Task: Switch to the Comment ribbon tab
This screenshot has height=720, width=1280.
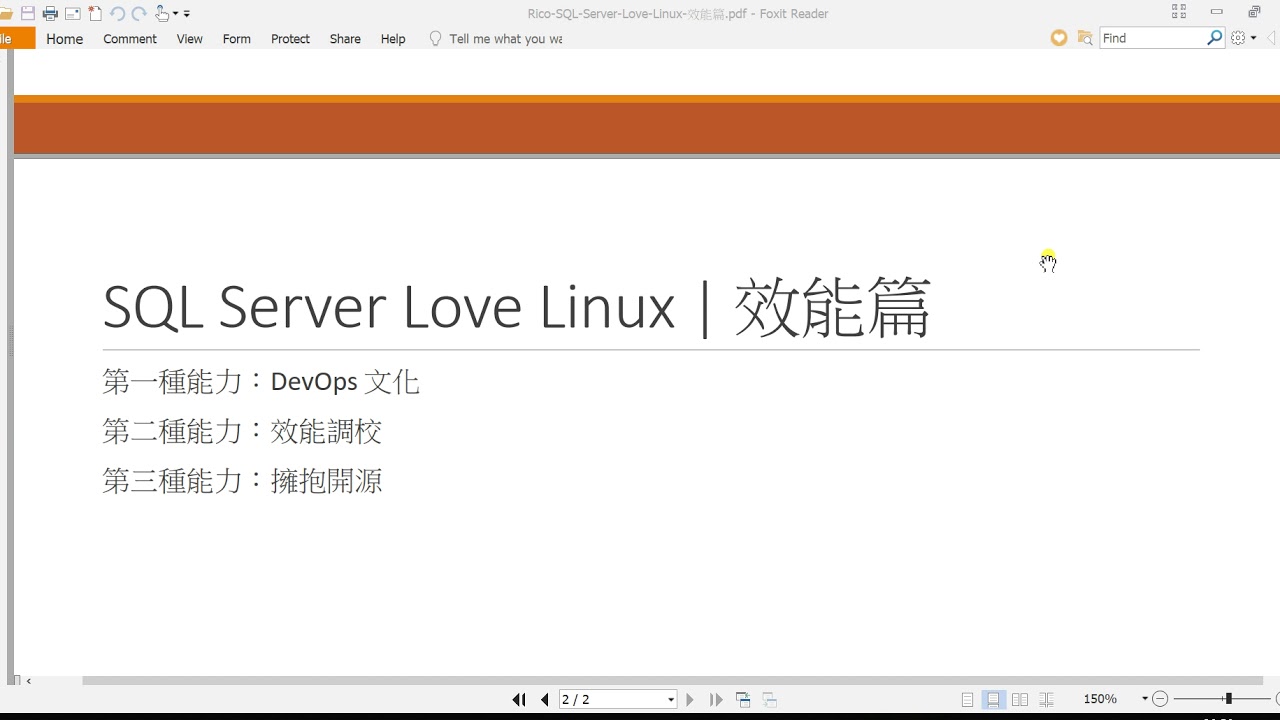Action: pos(130,39)
